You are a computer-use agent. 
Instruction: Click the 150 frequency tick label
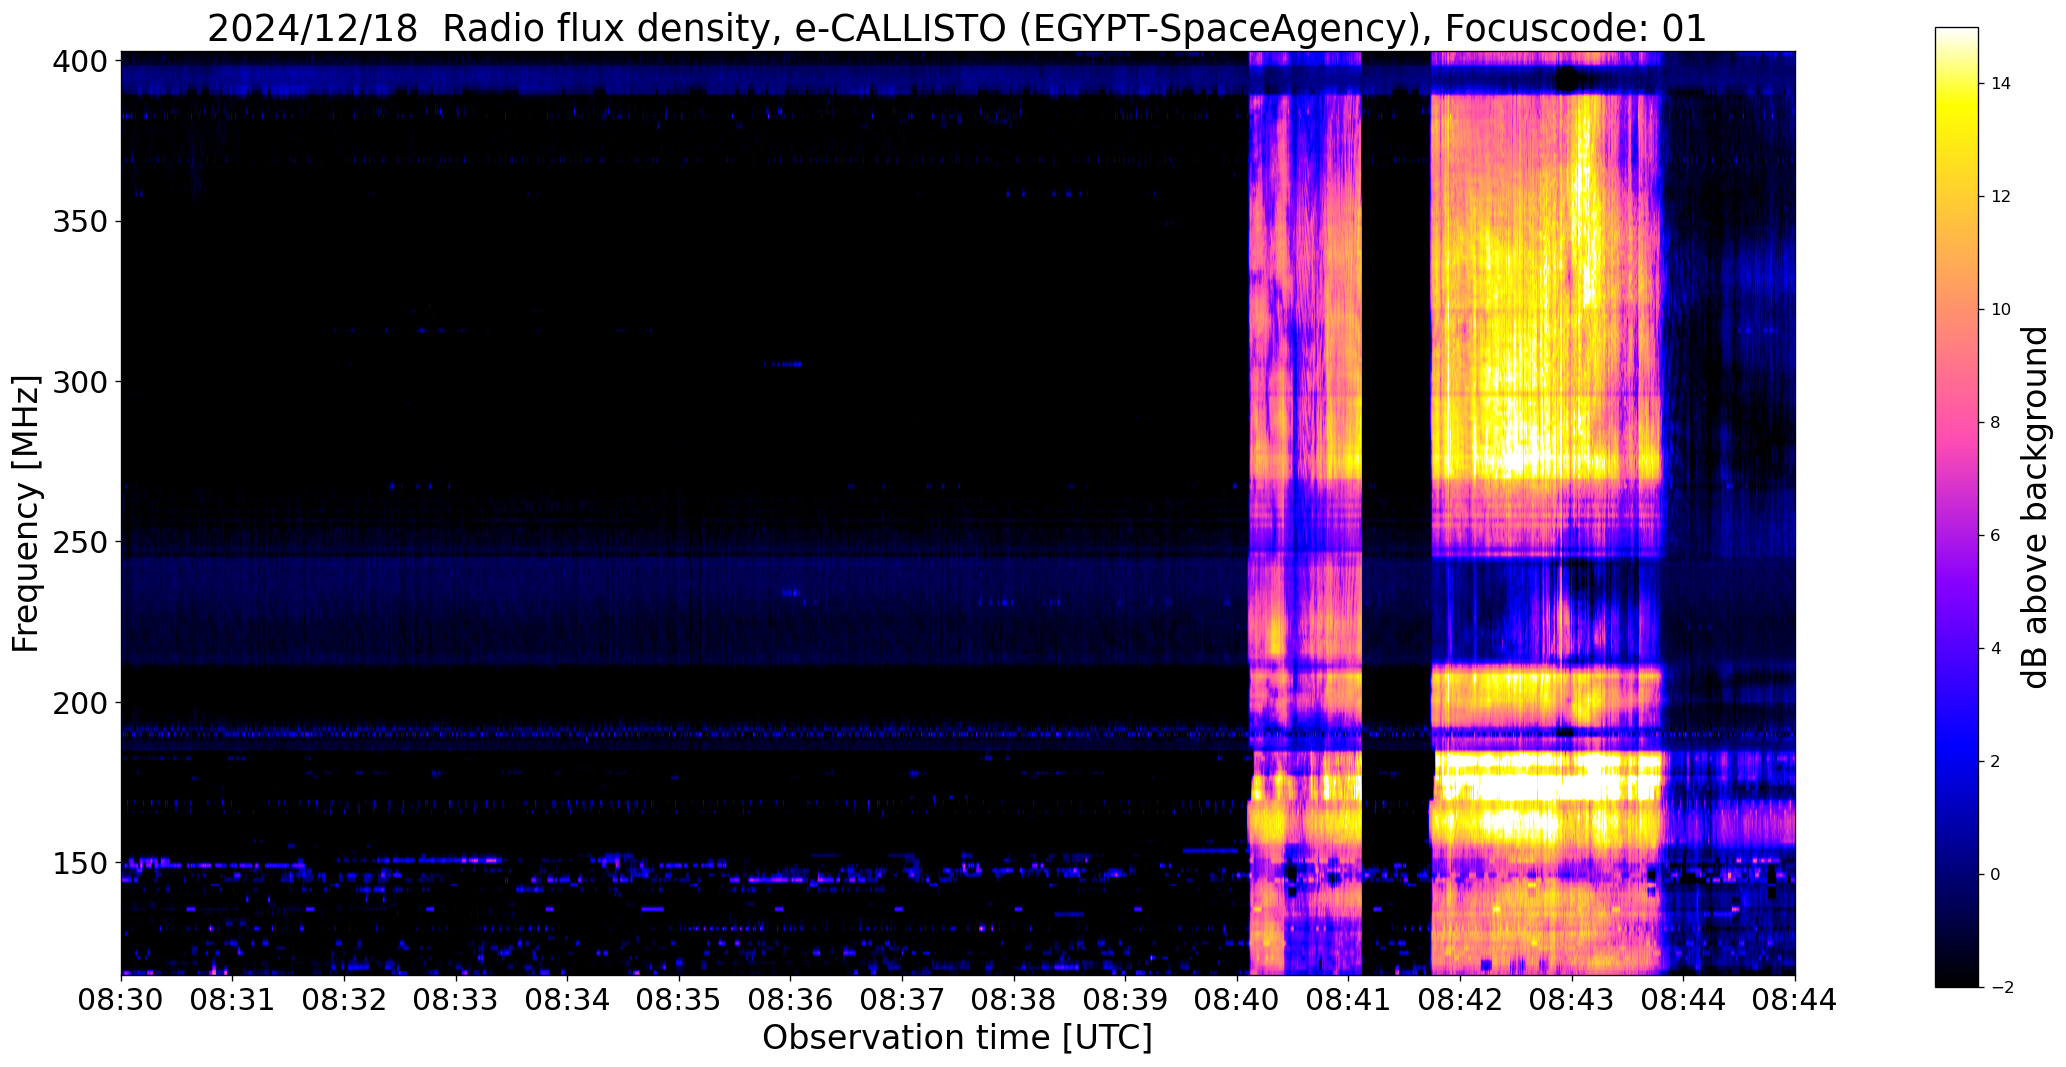(79, 862)
